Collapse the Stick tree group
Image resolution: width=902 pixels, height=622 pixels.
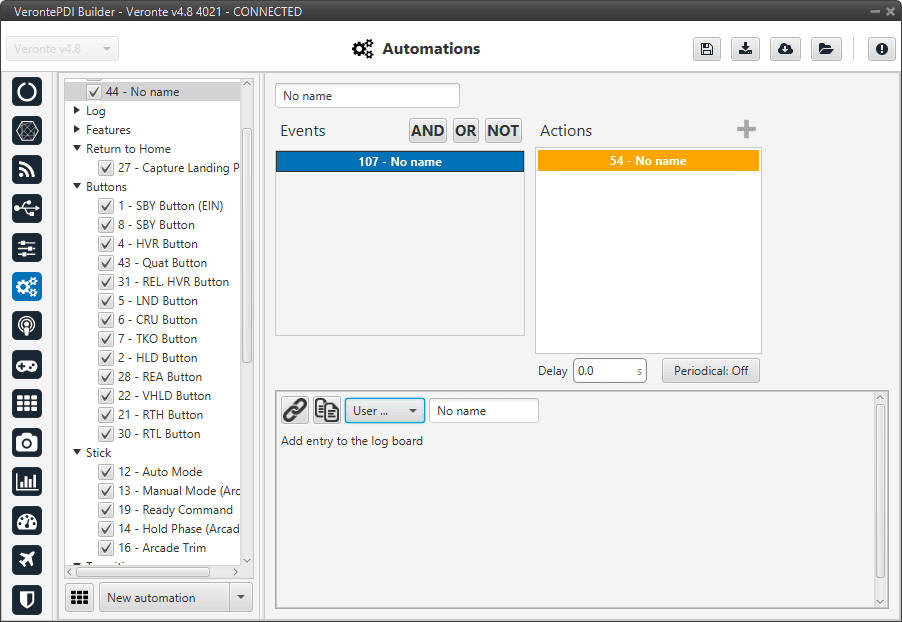77,452
